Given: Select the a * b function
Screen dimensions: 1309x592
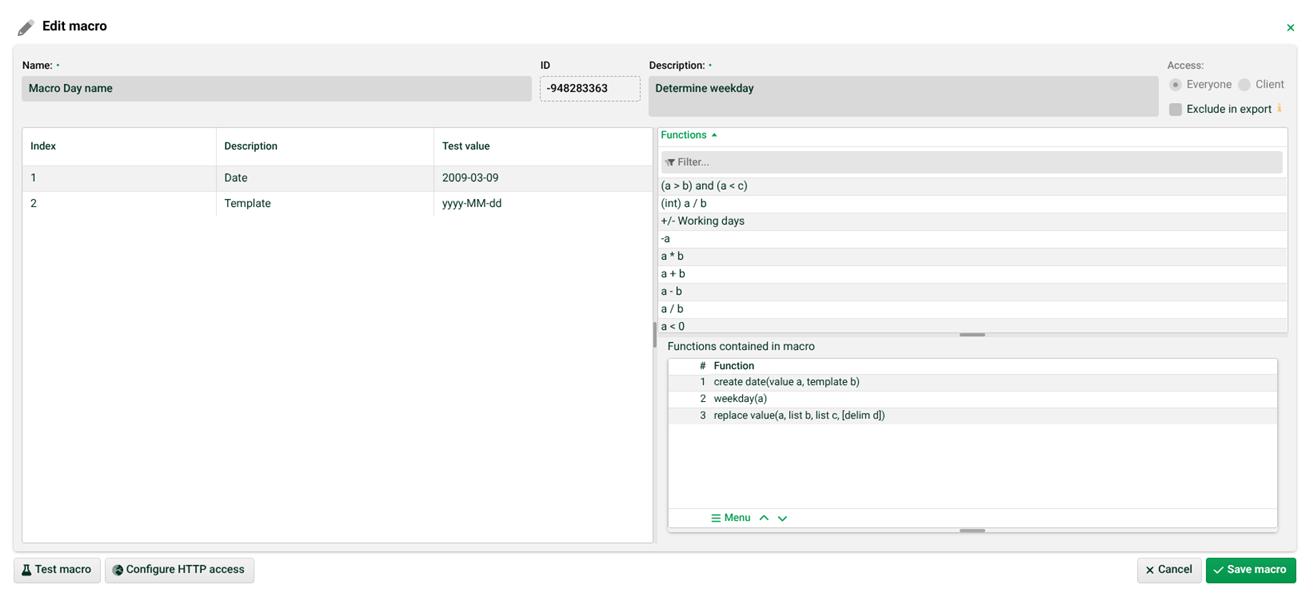Looking at the screenshot, I should click(972, 257).
